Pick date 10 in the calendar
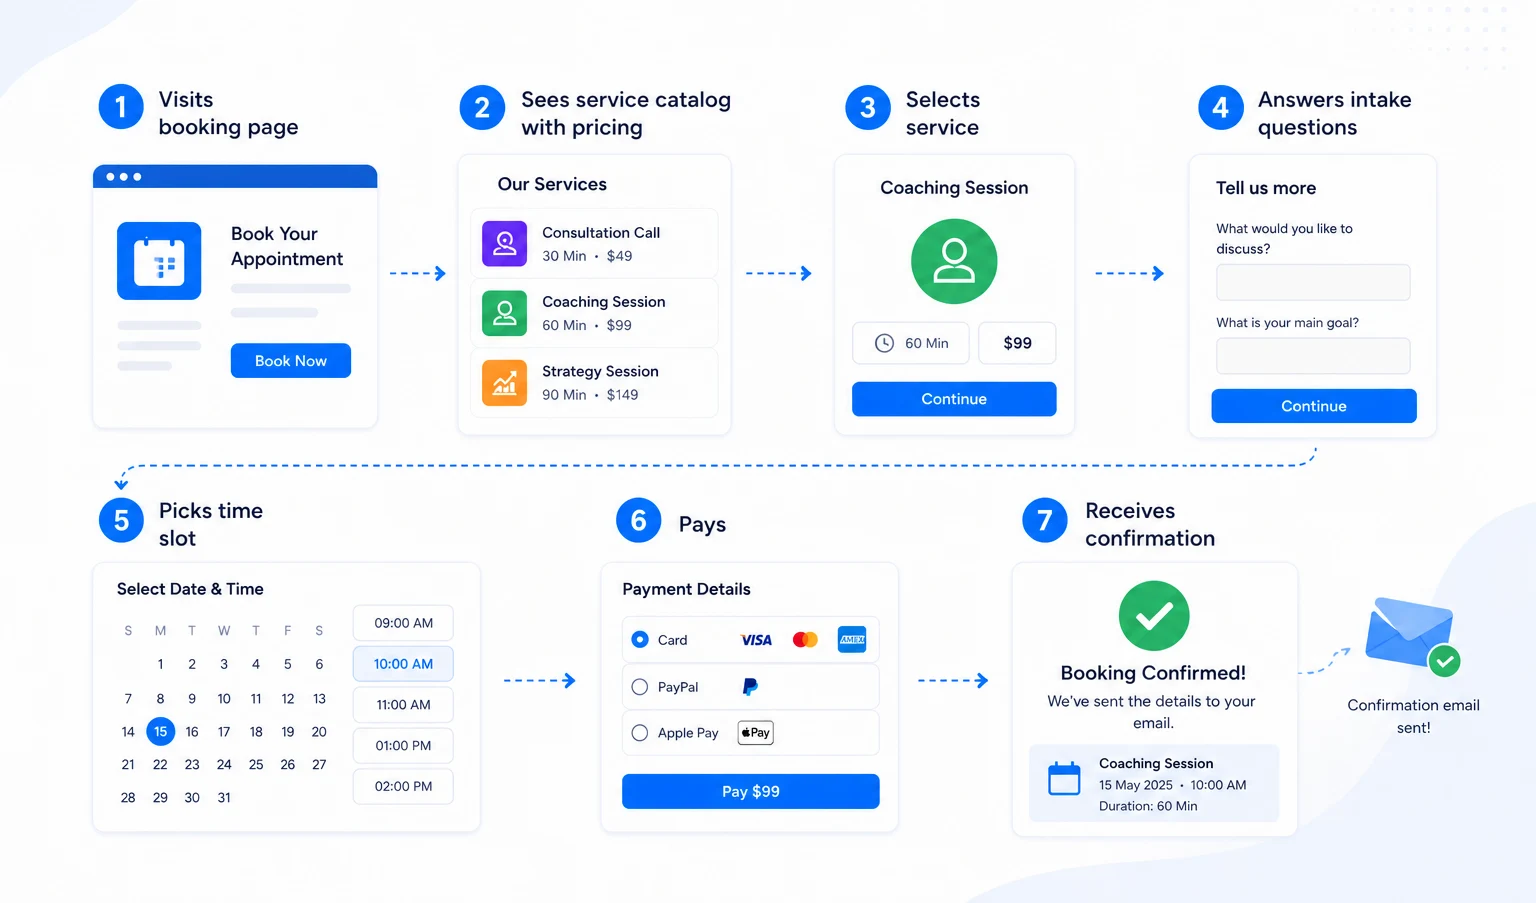 point(224,699)
